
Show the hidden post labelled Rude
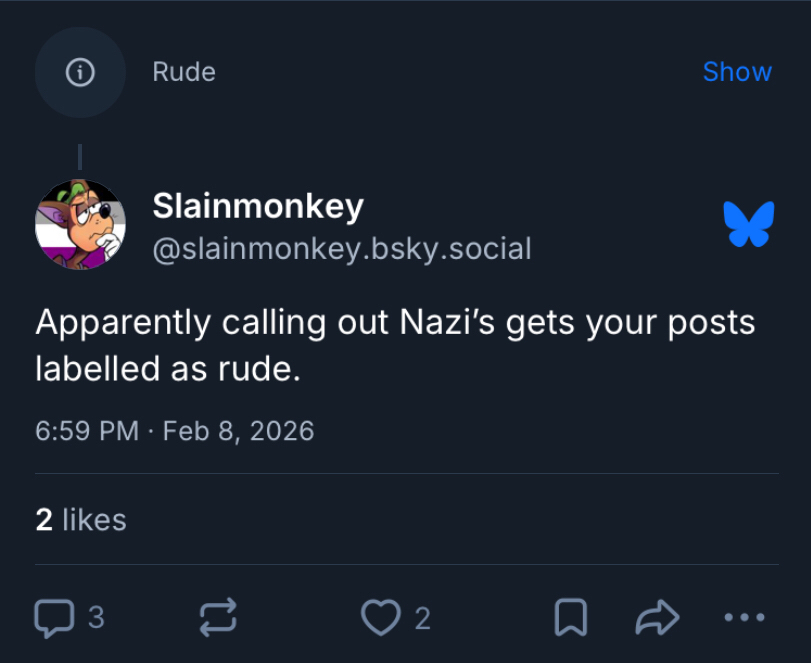(x=737, y=72)
